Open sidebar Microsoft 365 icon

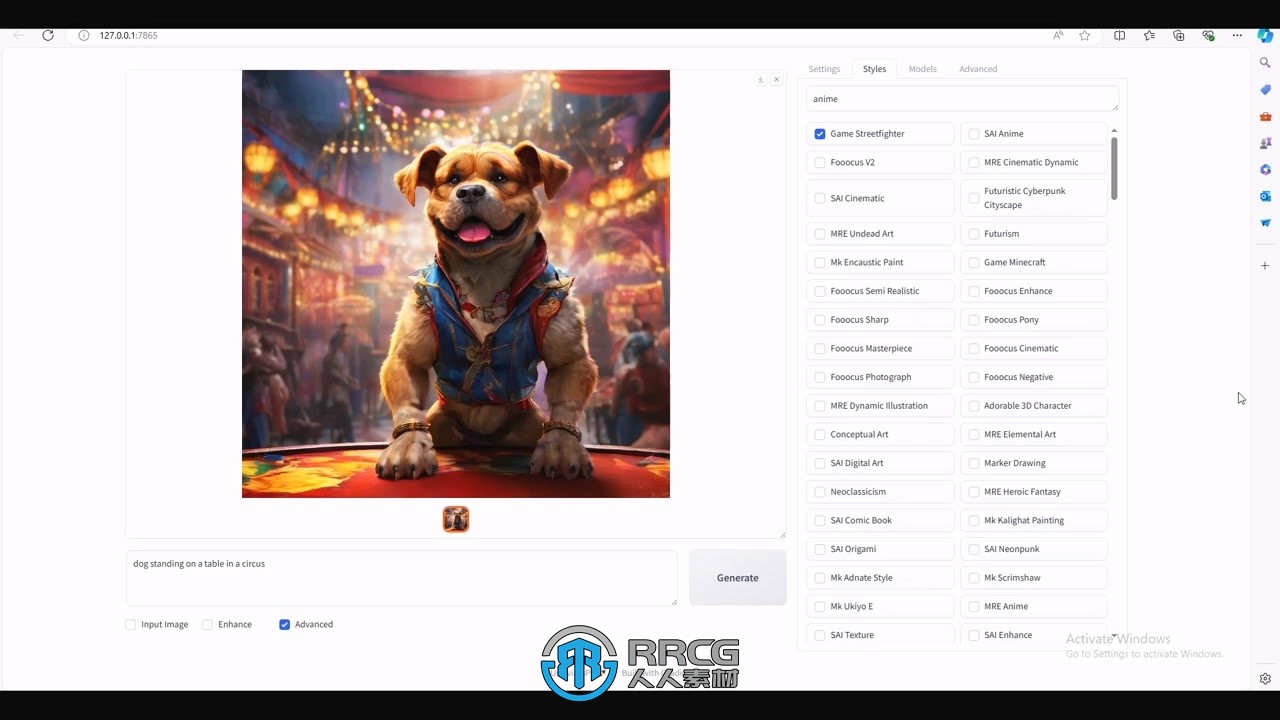1265,170
